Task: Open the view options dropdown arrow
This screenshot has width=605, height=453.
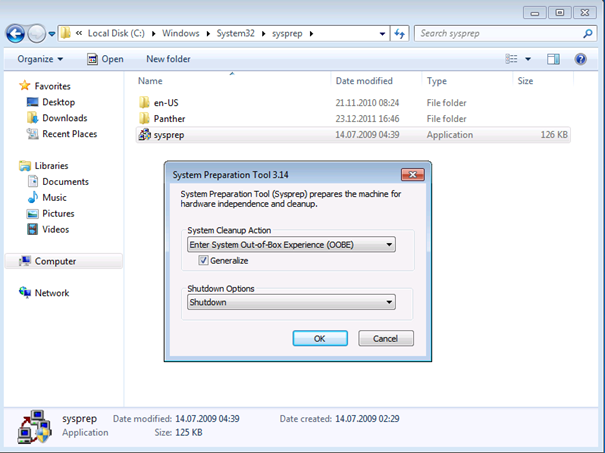Action: pos(528,59)
